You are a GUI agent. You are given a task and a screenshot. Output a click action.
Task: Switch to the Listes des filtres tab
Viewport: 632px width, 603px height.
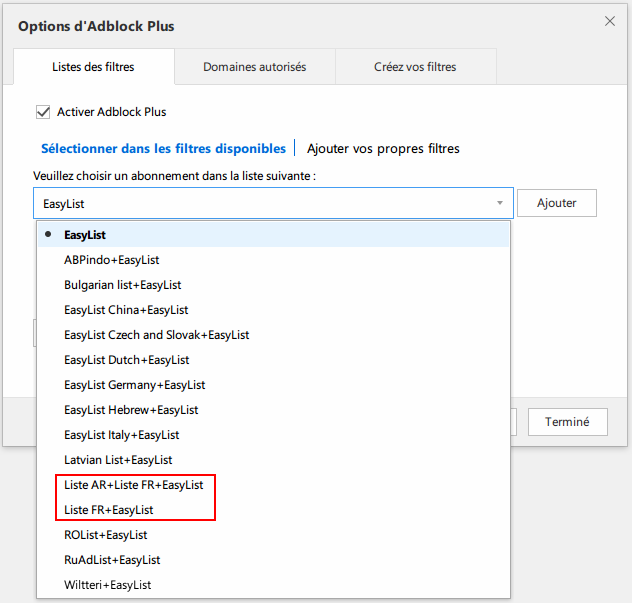[x=94, y=67]
